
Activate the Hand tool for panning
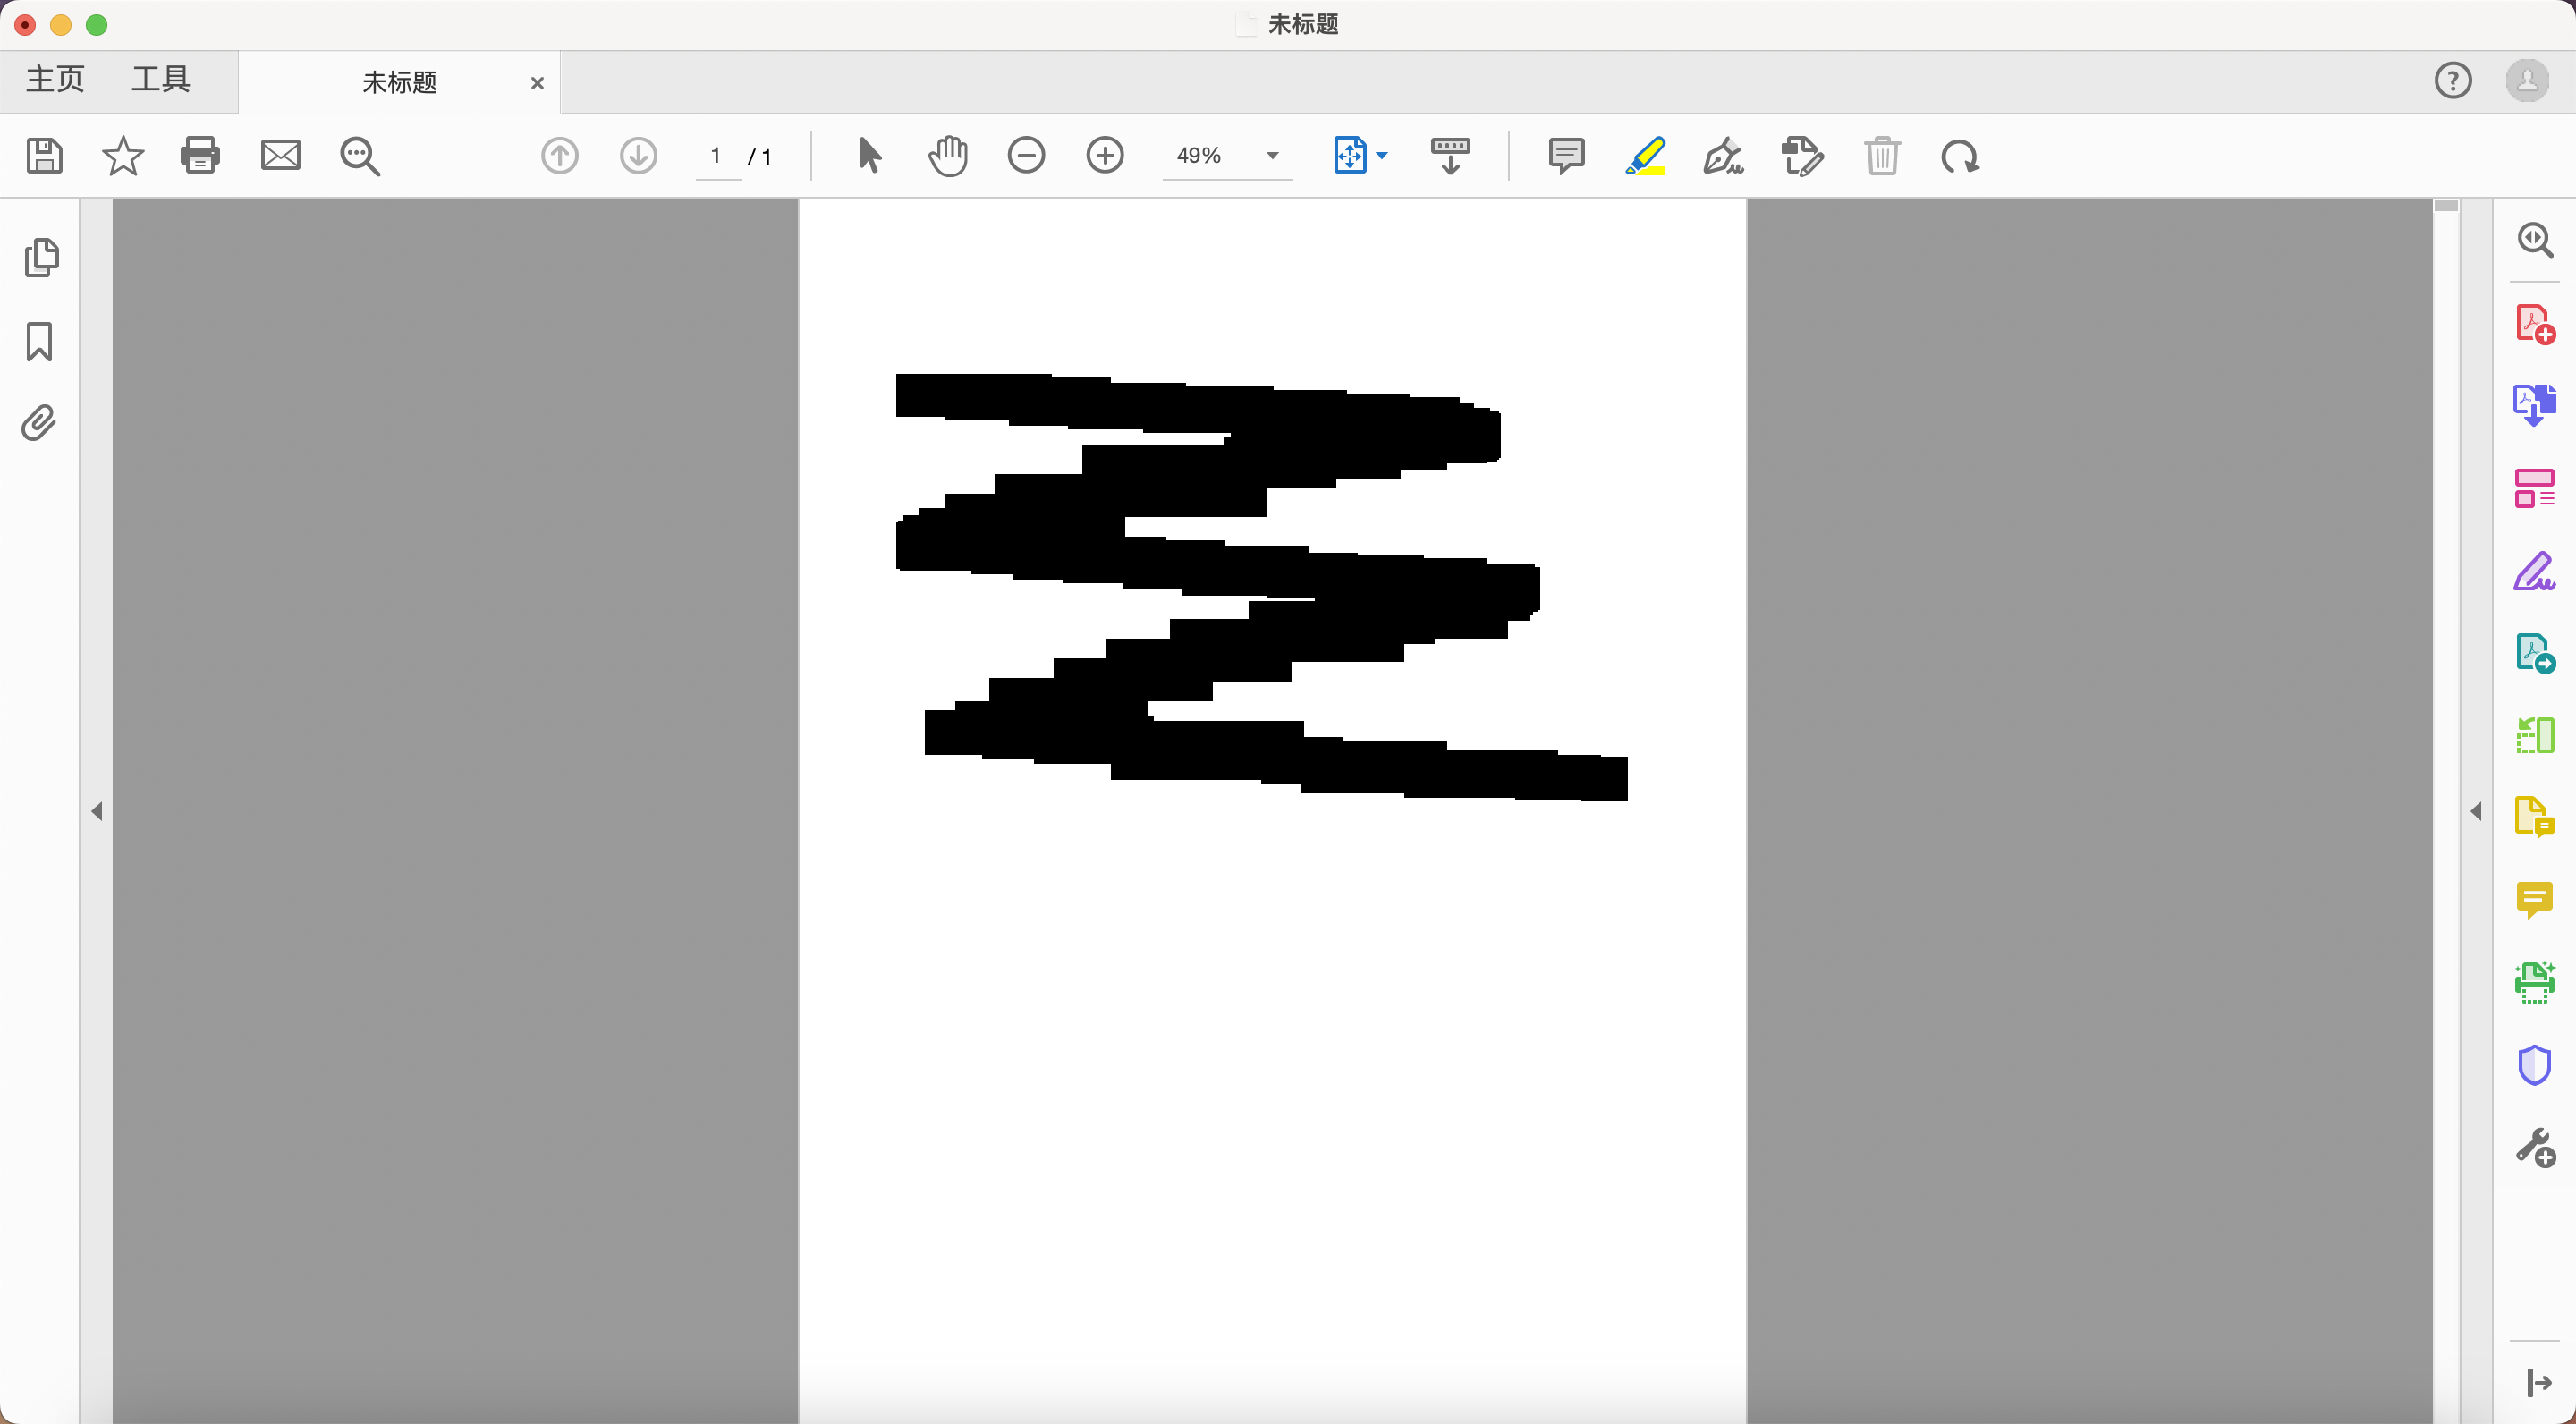point(947,156)
